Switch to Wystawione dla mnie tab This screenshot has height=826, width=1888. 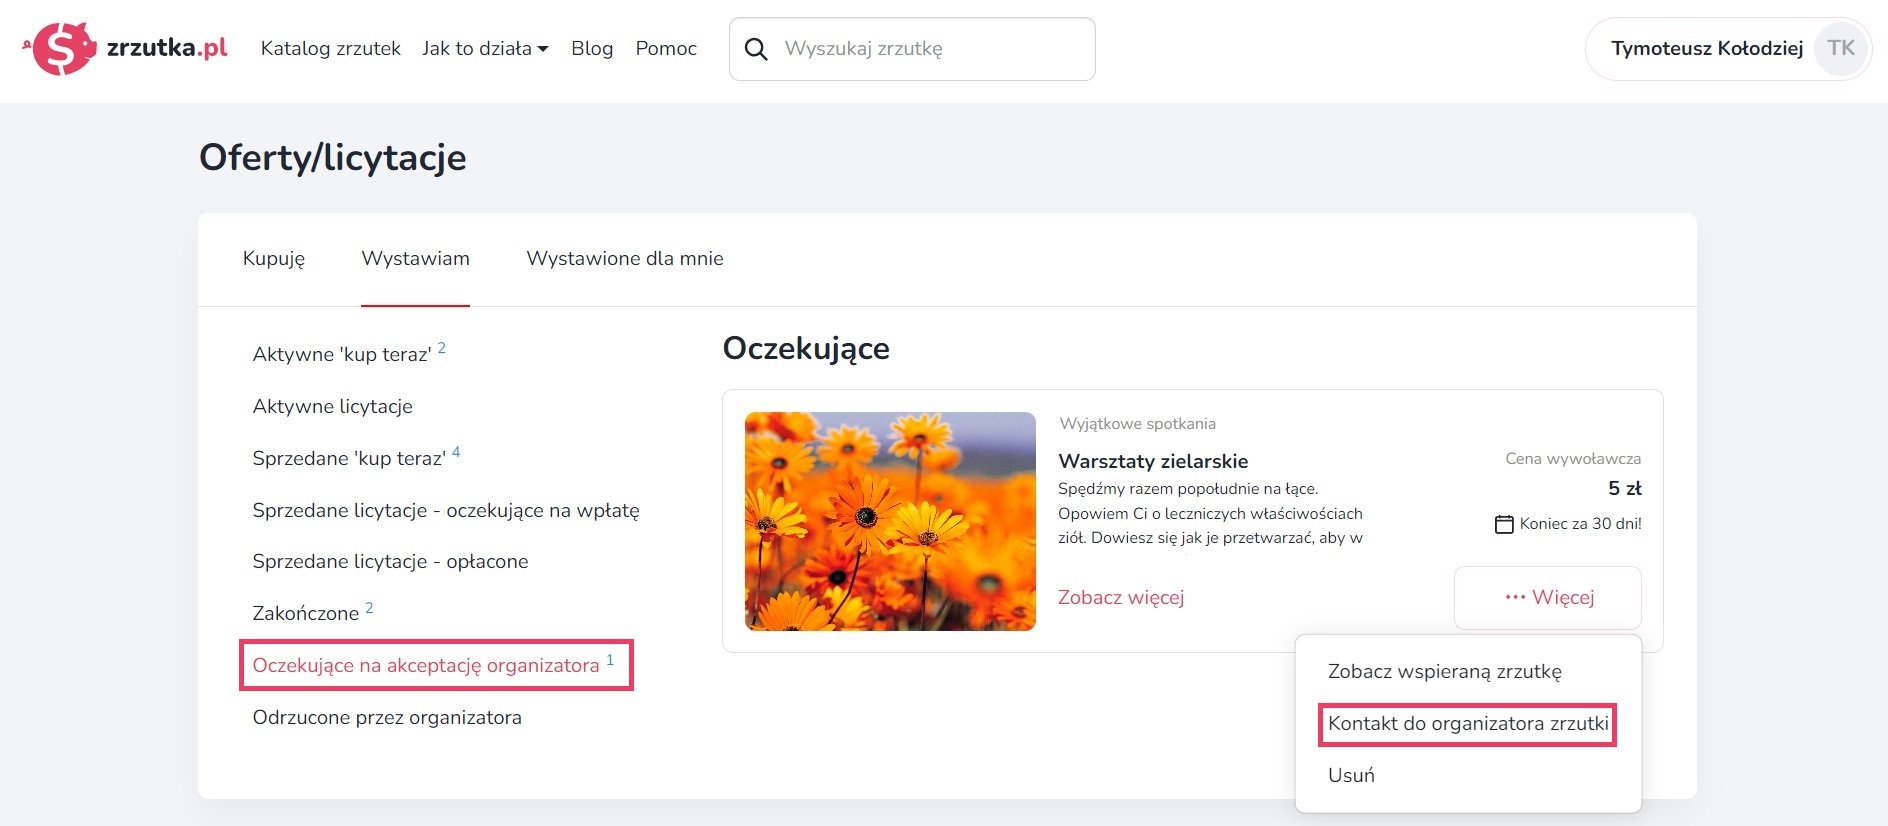coord(625,259)
